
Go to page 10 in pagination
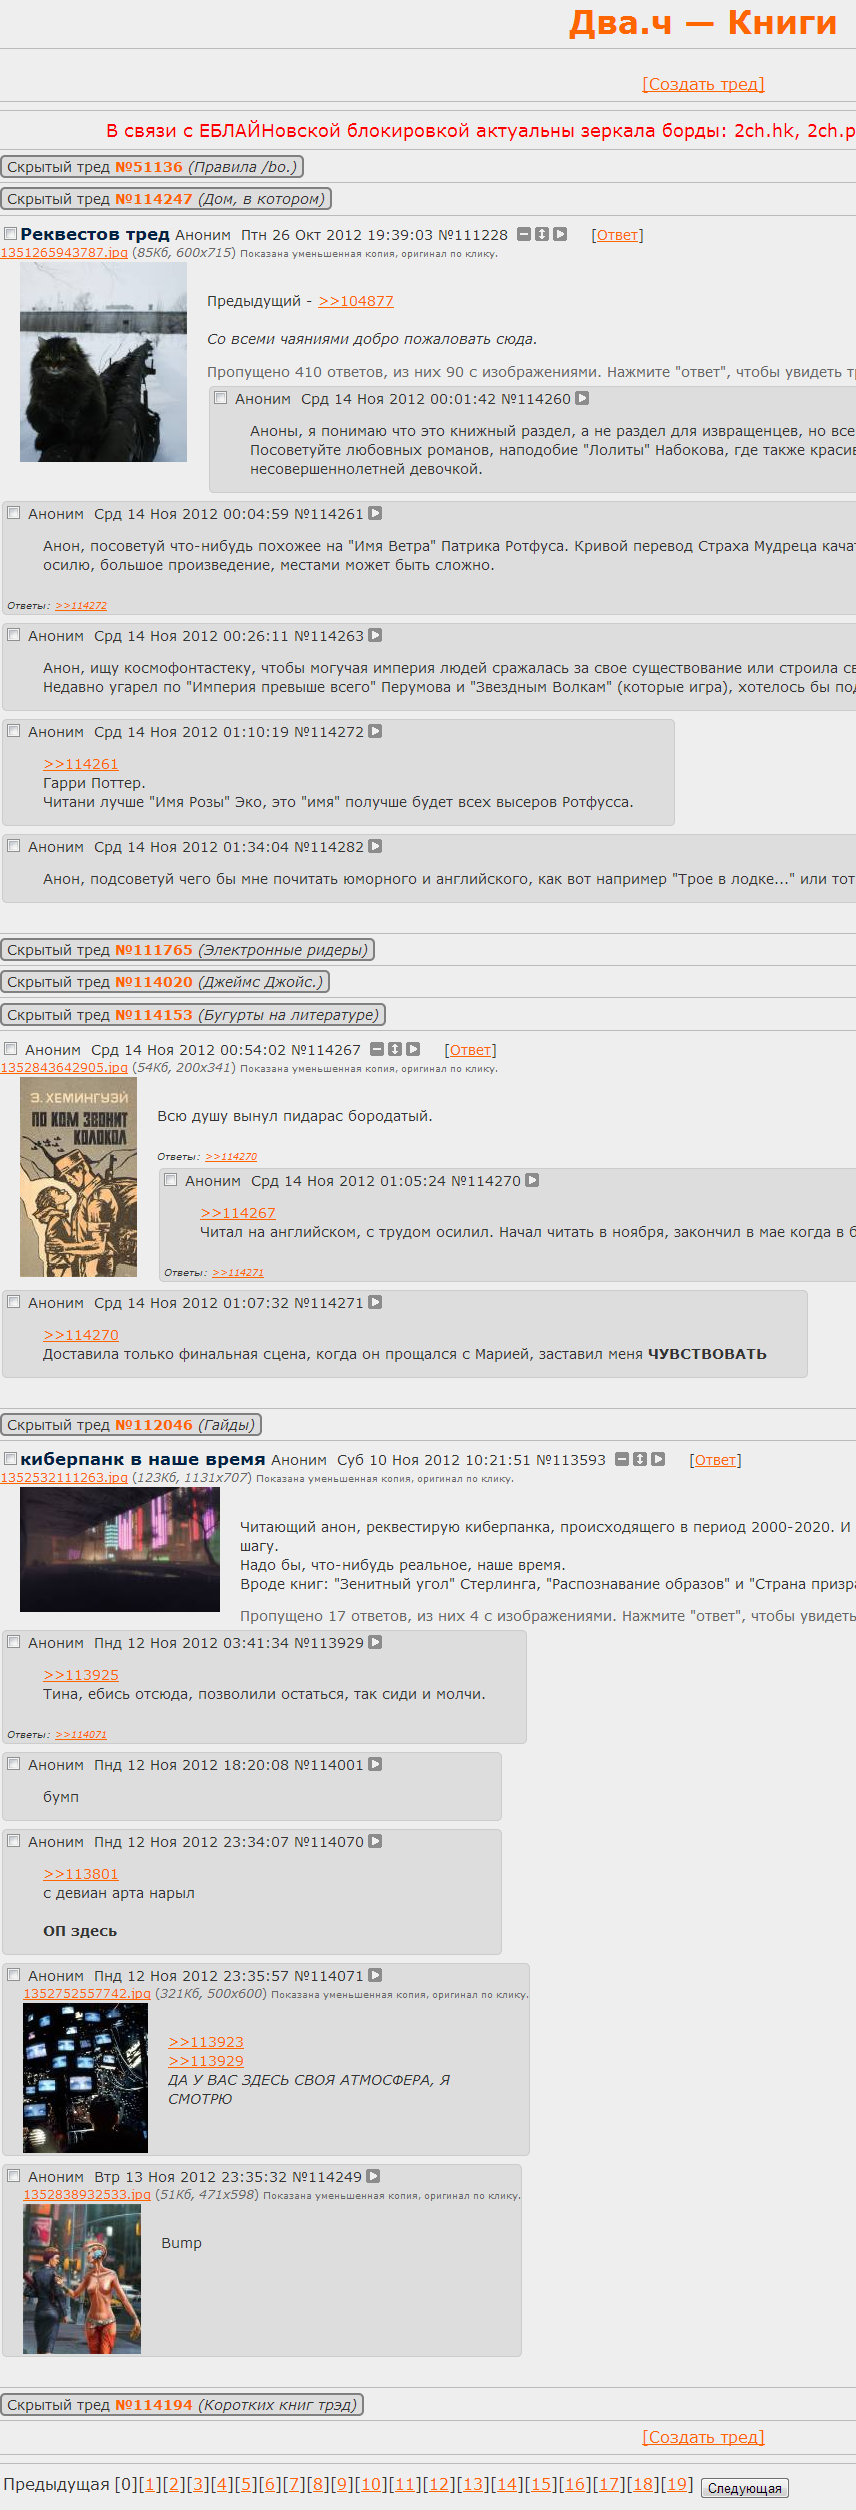(x=371, y=2484)
